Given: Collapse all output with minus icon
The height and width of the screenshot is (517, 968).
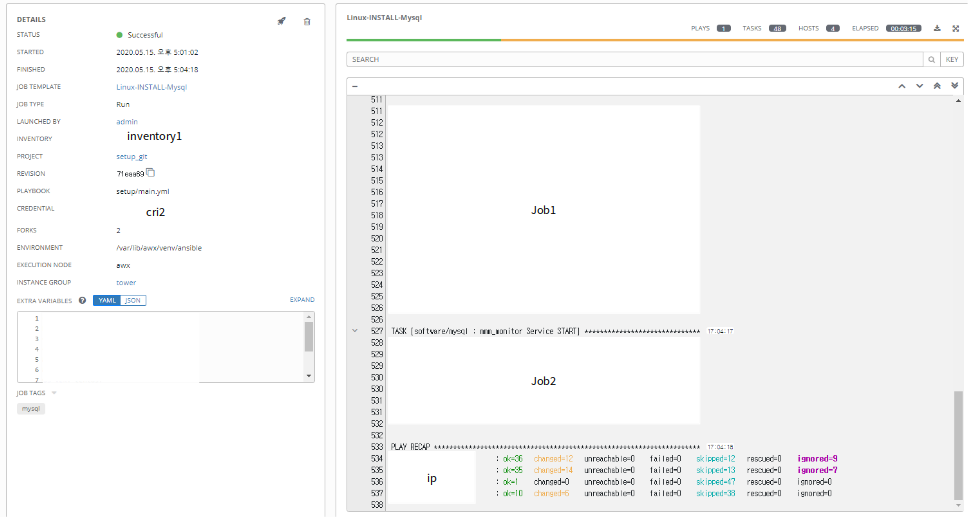Looking at the screenshot, I should pos(355,86).
